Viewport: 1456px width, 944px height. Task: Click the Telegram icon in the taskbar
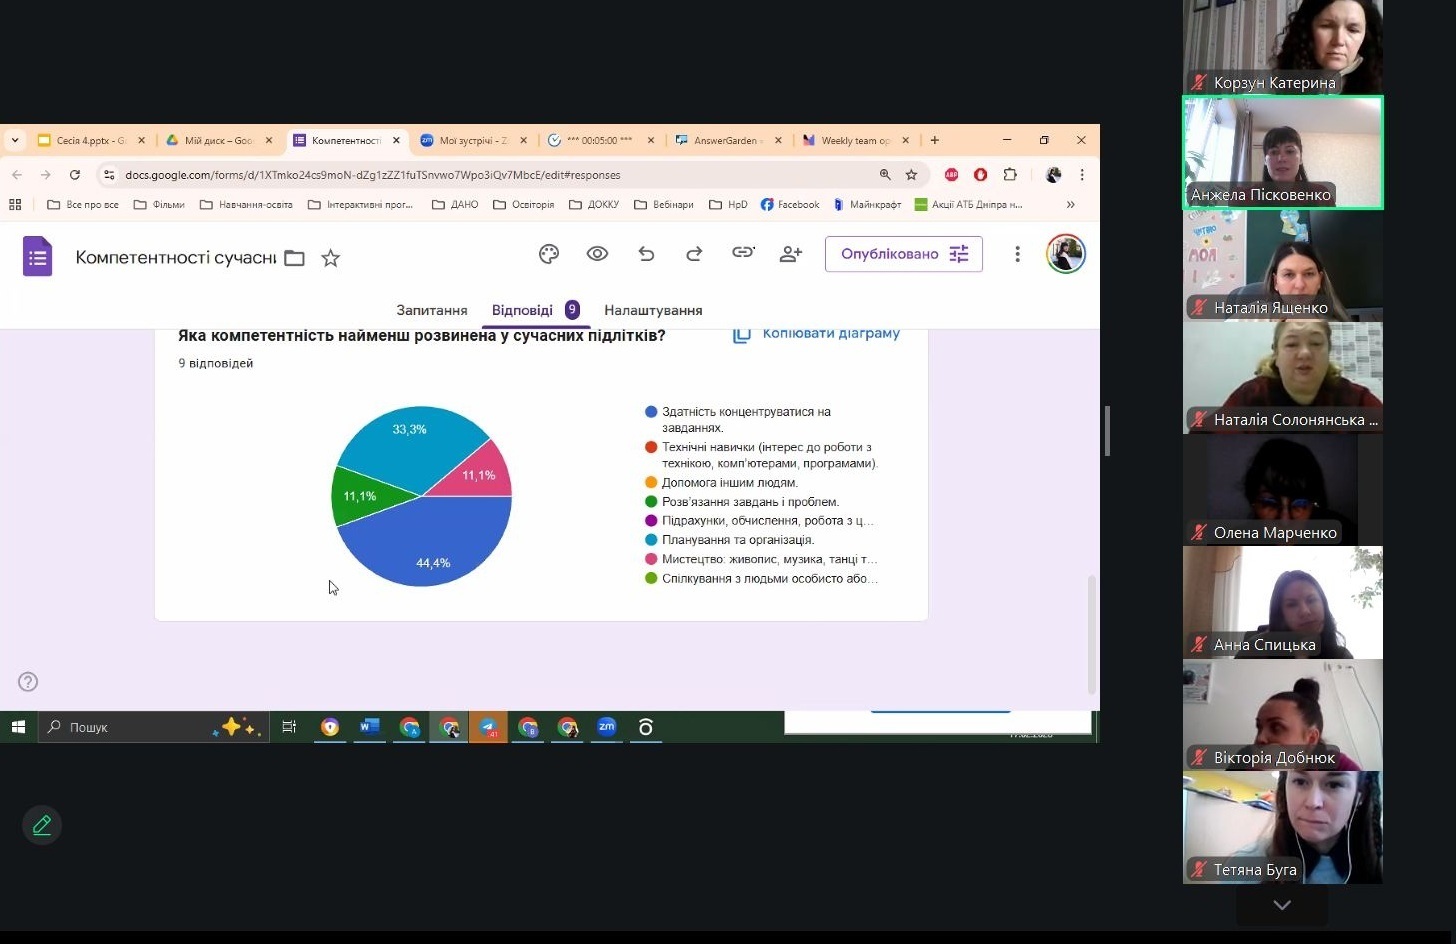click(x=488, y=727)
